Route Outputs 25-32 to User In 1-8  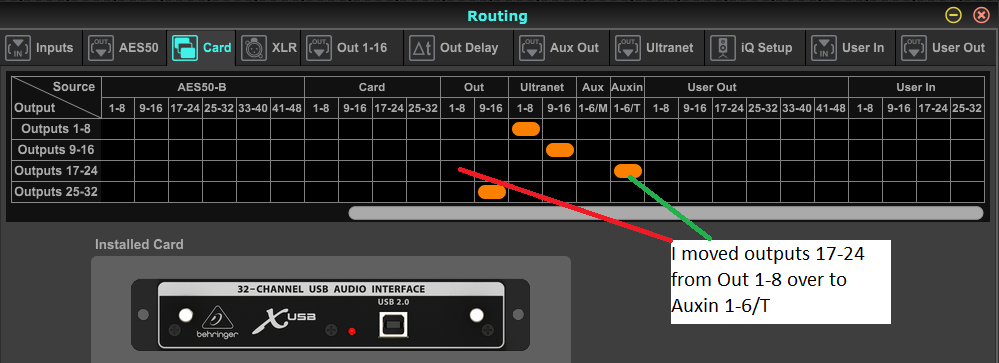coord(865,192)
